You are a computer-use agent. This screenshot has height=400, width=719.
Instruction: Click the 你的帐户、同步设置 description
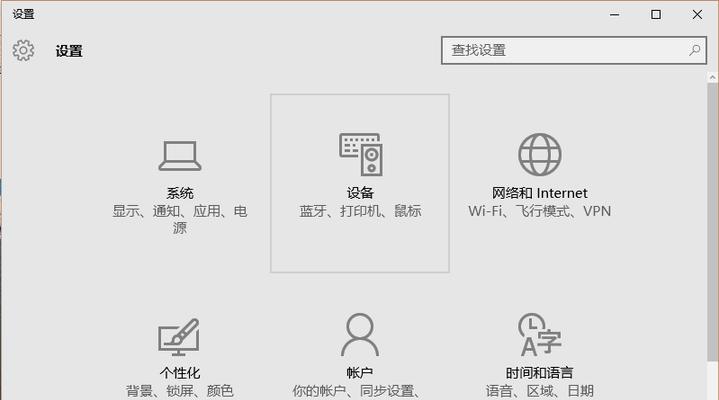click(356, 391)
